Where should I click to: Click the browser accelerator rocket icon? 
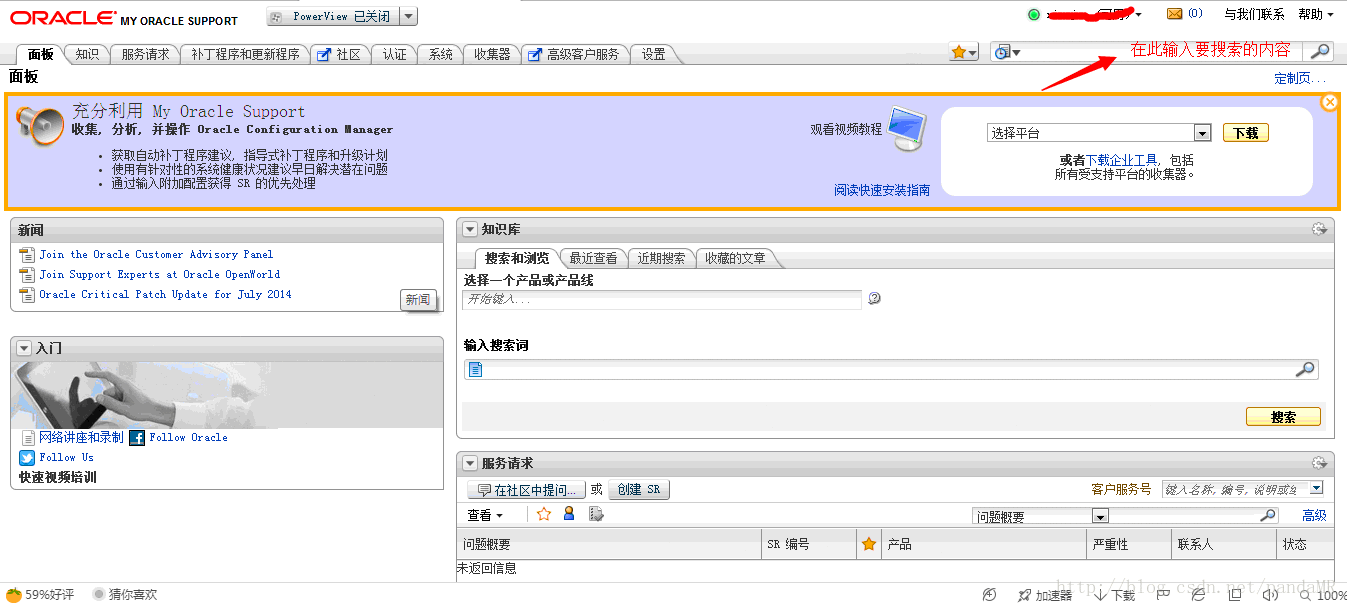point(1024,595)
